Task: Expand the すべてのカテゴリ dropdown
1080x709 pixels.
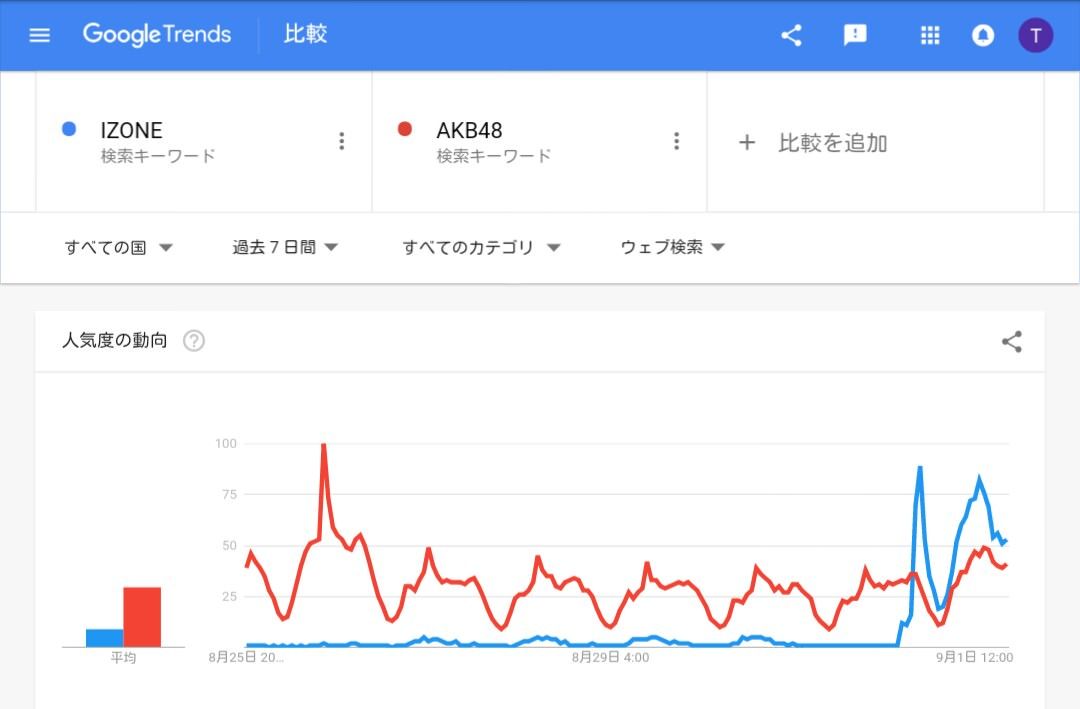Action: pyautogui.click(x=481, y=247)
